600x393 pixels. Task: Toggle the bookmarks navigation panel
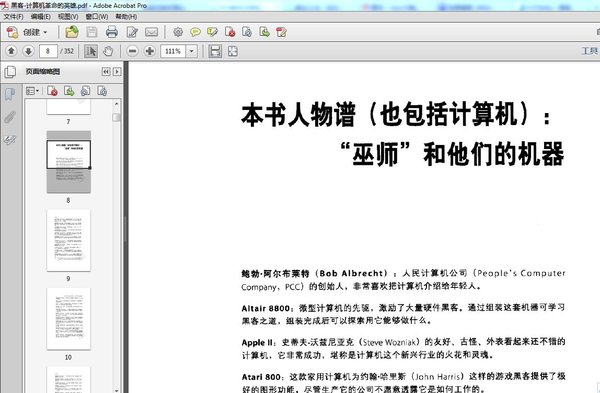point(10,94)
